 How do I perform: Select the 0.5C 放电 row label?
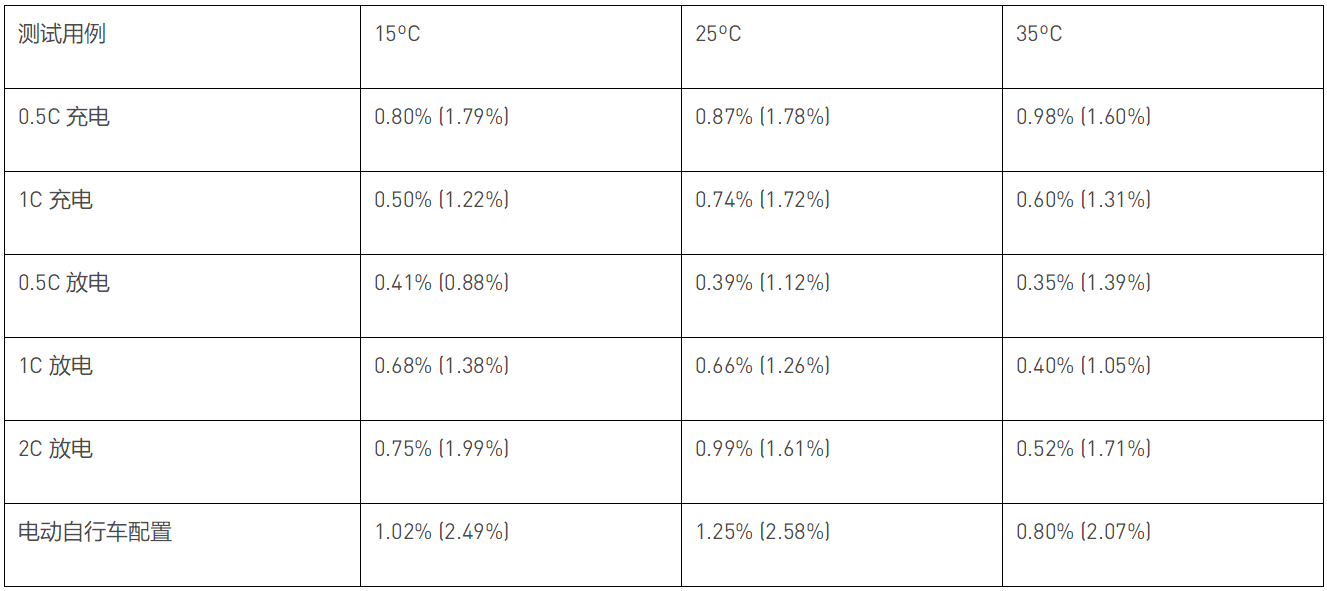[64, 283]
